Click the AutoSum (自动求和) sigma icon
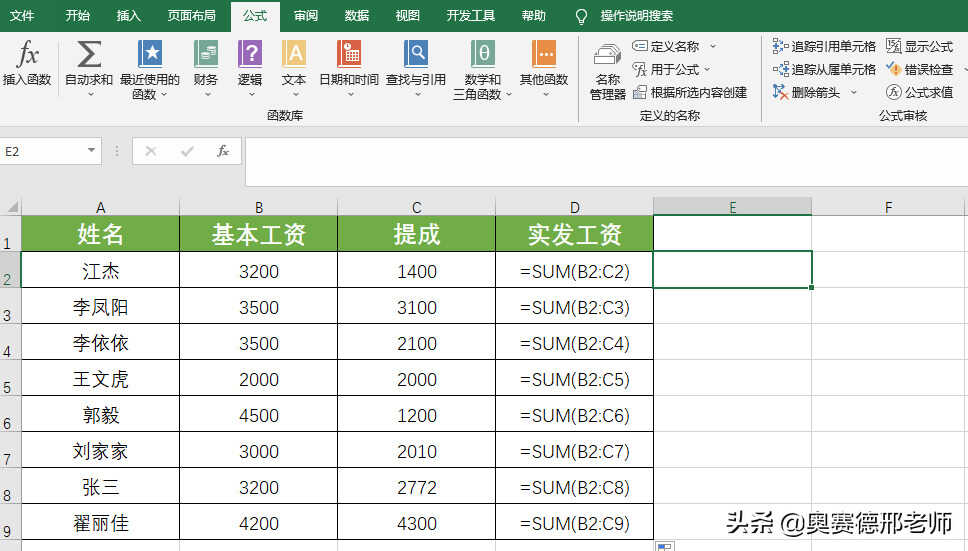Screen dimensions: 968x551 89,54
